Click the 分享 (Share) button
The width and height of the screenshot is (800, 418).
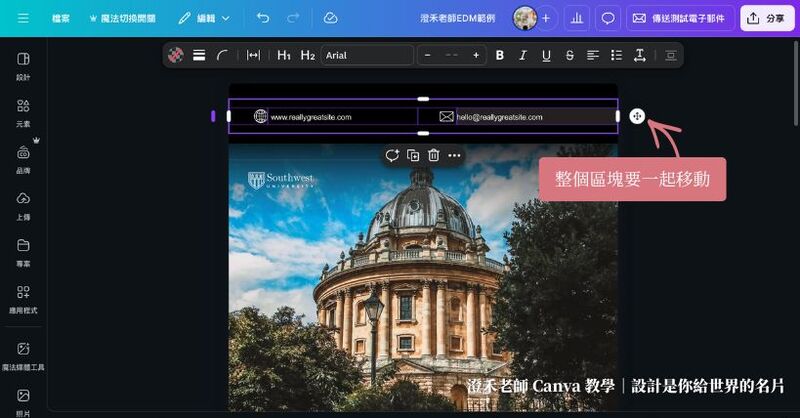coord(765,18)
